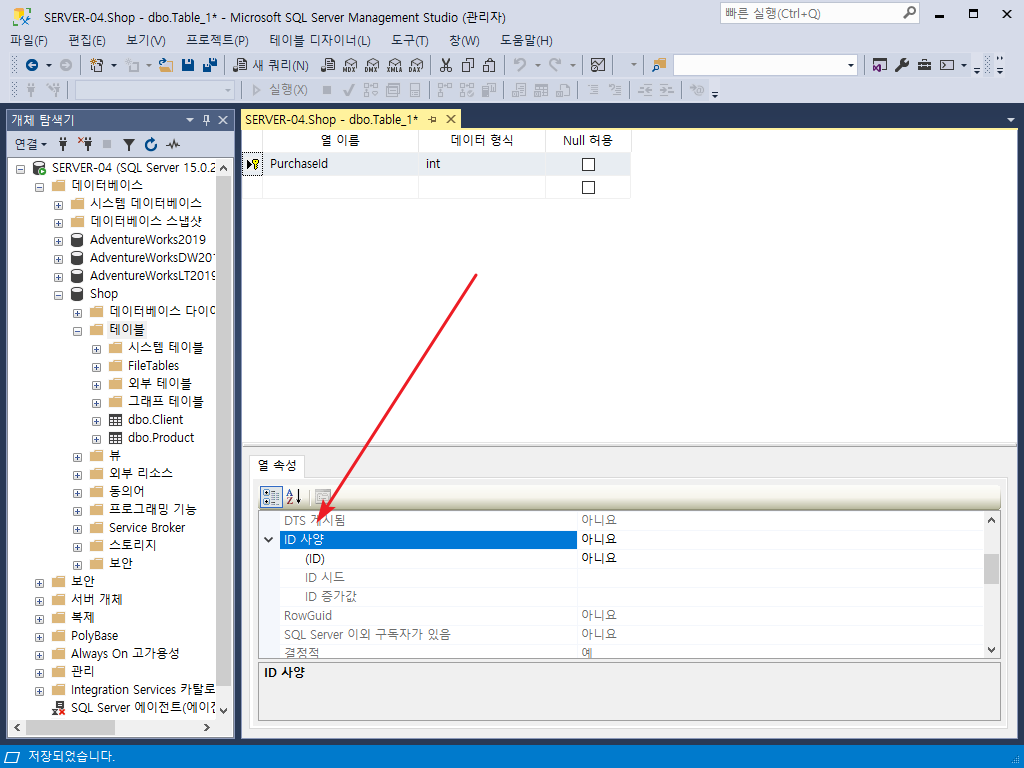
Task: Collapse the ID 사양 property group
Action: [268, 540]
